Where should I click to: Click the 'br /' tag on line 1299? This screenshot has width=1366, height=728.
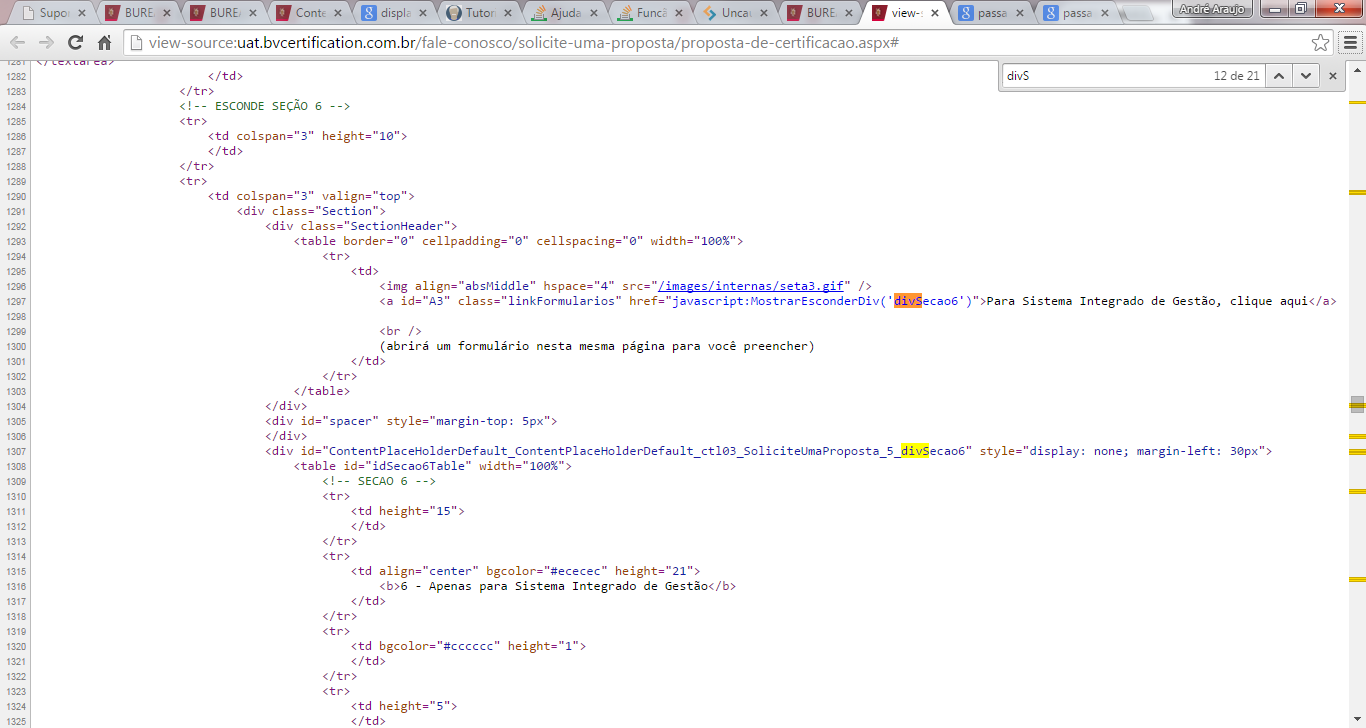(x=400, y=331)
